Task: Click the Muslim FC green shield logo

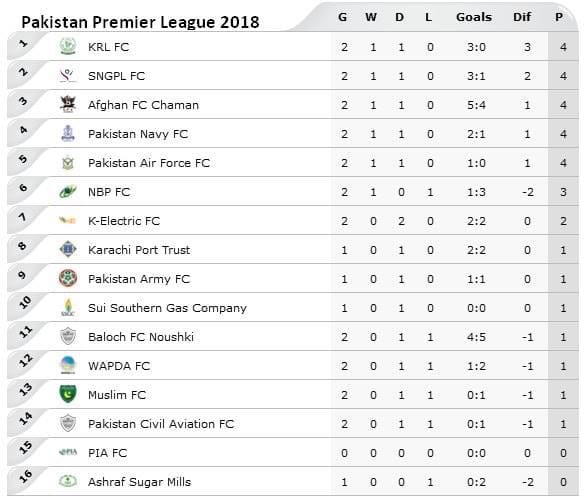Action: click(x=68, y=394)
